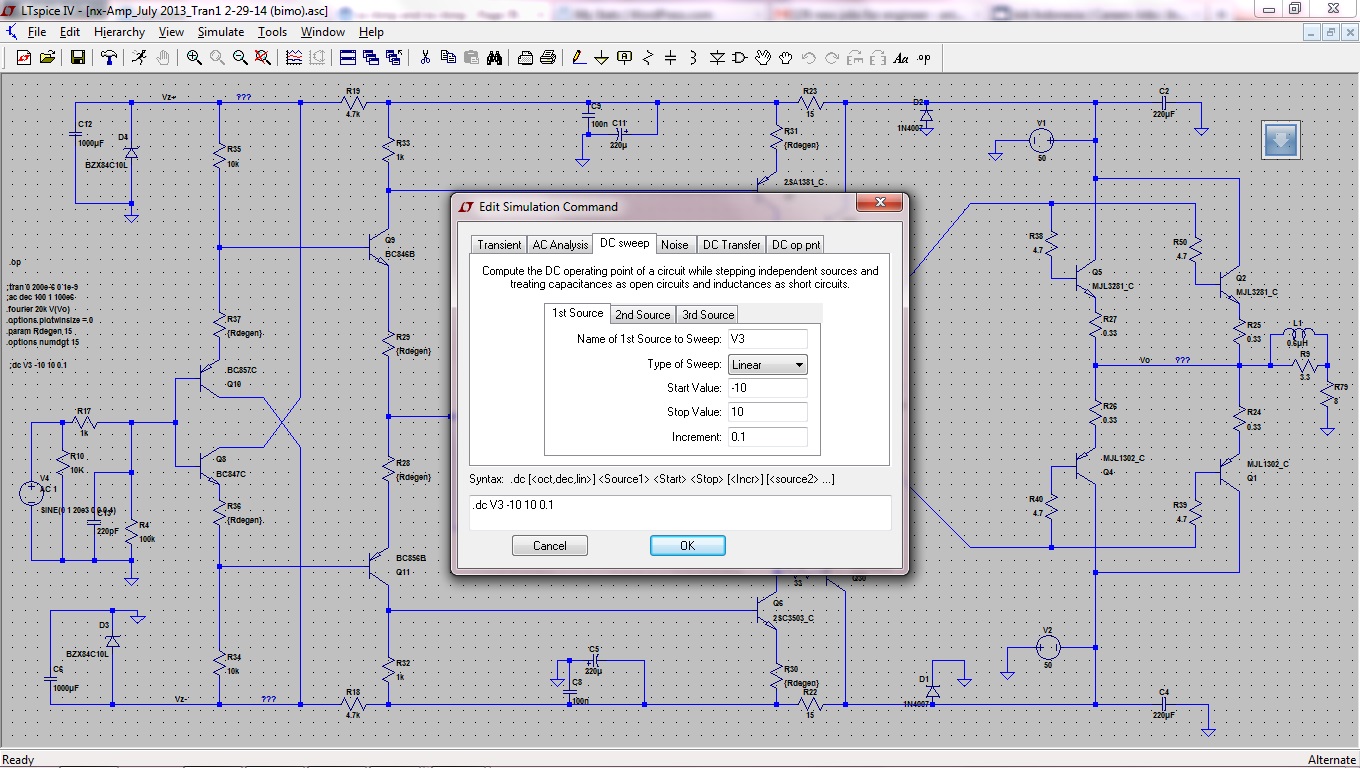Select the 2nd Source tab
This screenshot has height=768, width=1360.
pyautogui.click(x=643, y=315)
